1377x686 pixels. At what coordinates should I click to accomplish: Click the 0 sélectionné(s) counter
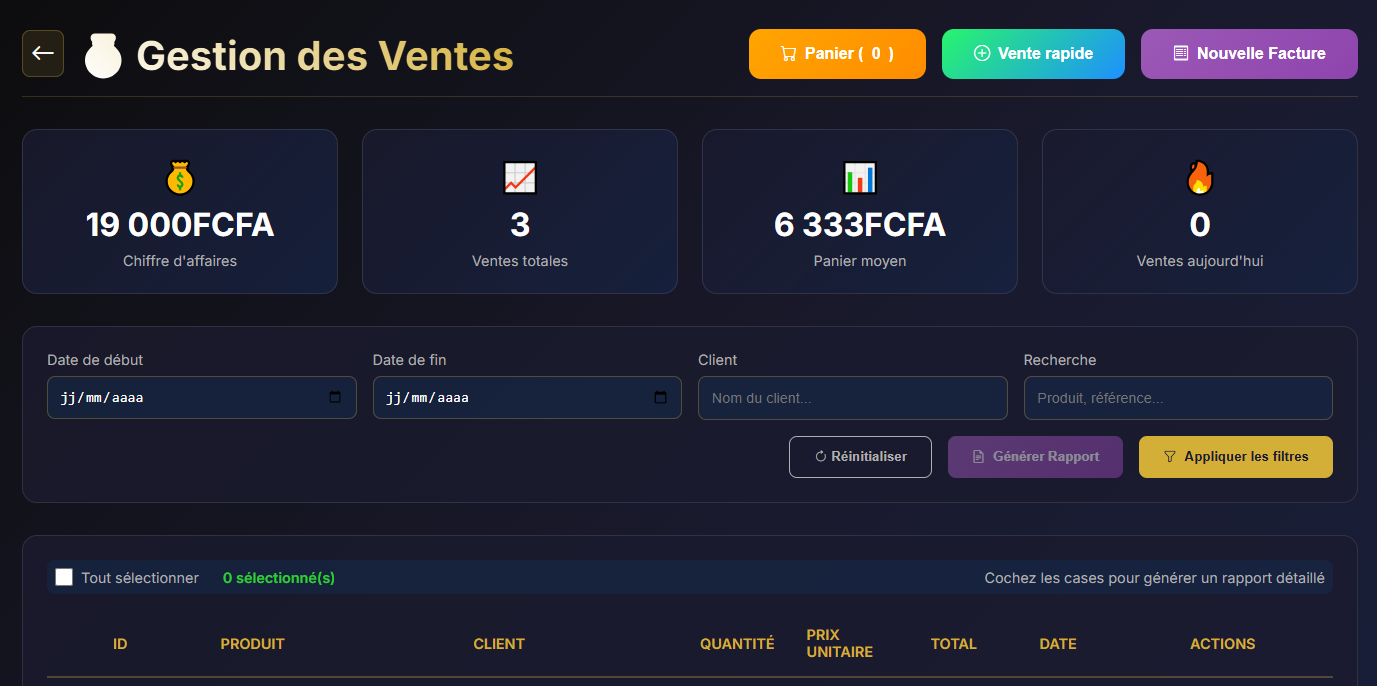click(279, 578)
